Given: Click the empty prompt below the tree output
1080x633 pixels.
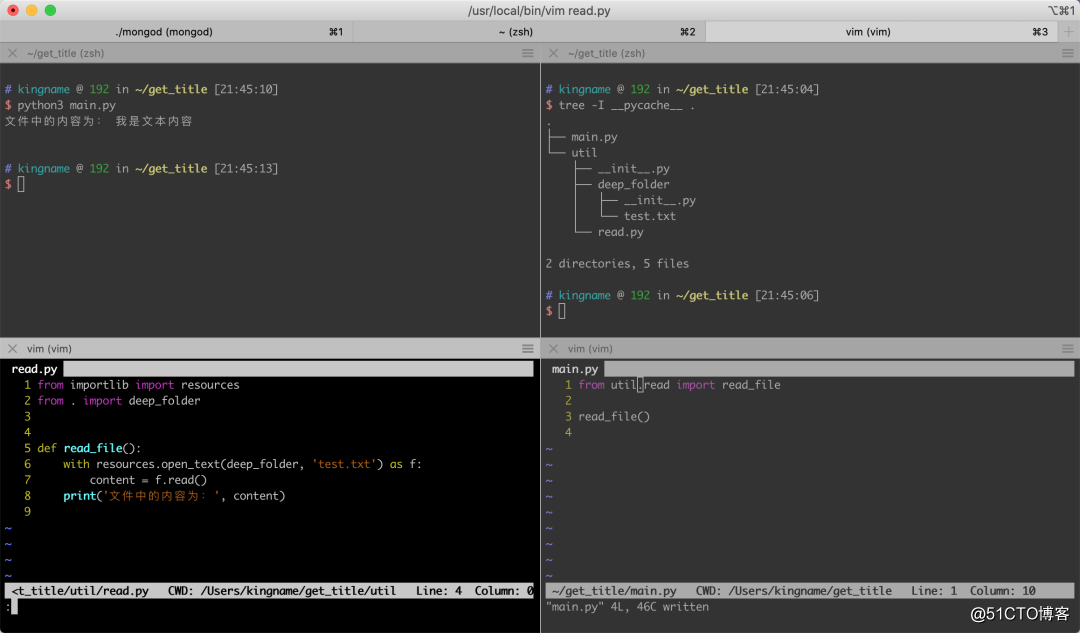Looking at the screenshot, I should pyautogui.click(x=562, y=311).
